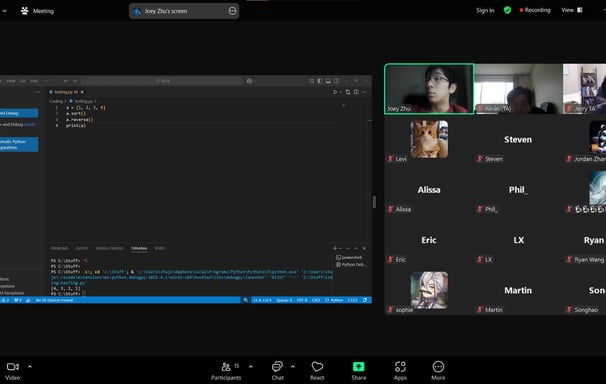Open the Participants panel
This screenshot has width=606, height=384.
coord(226,371)
